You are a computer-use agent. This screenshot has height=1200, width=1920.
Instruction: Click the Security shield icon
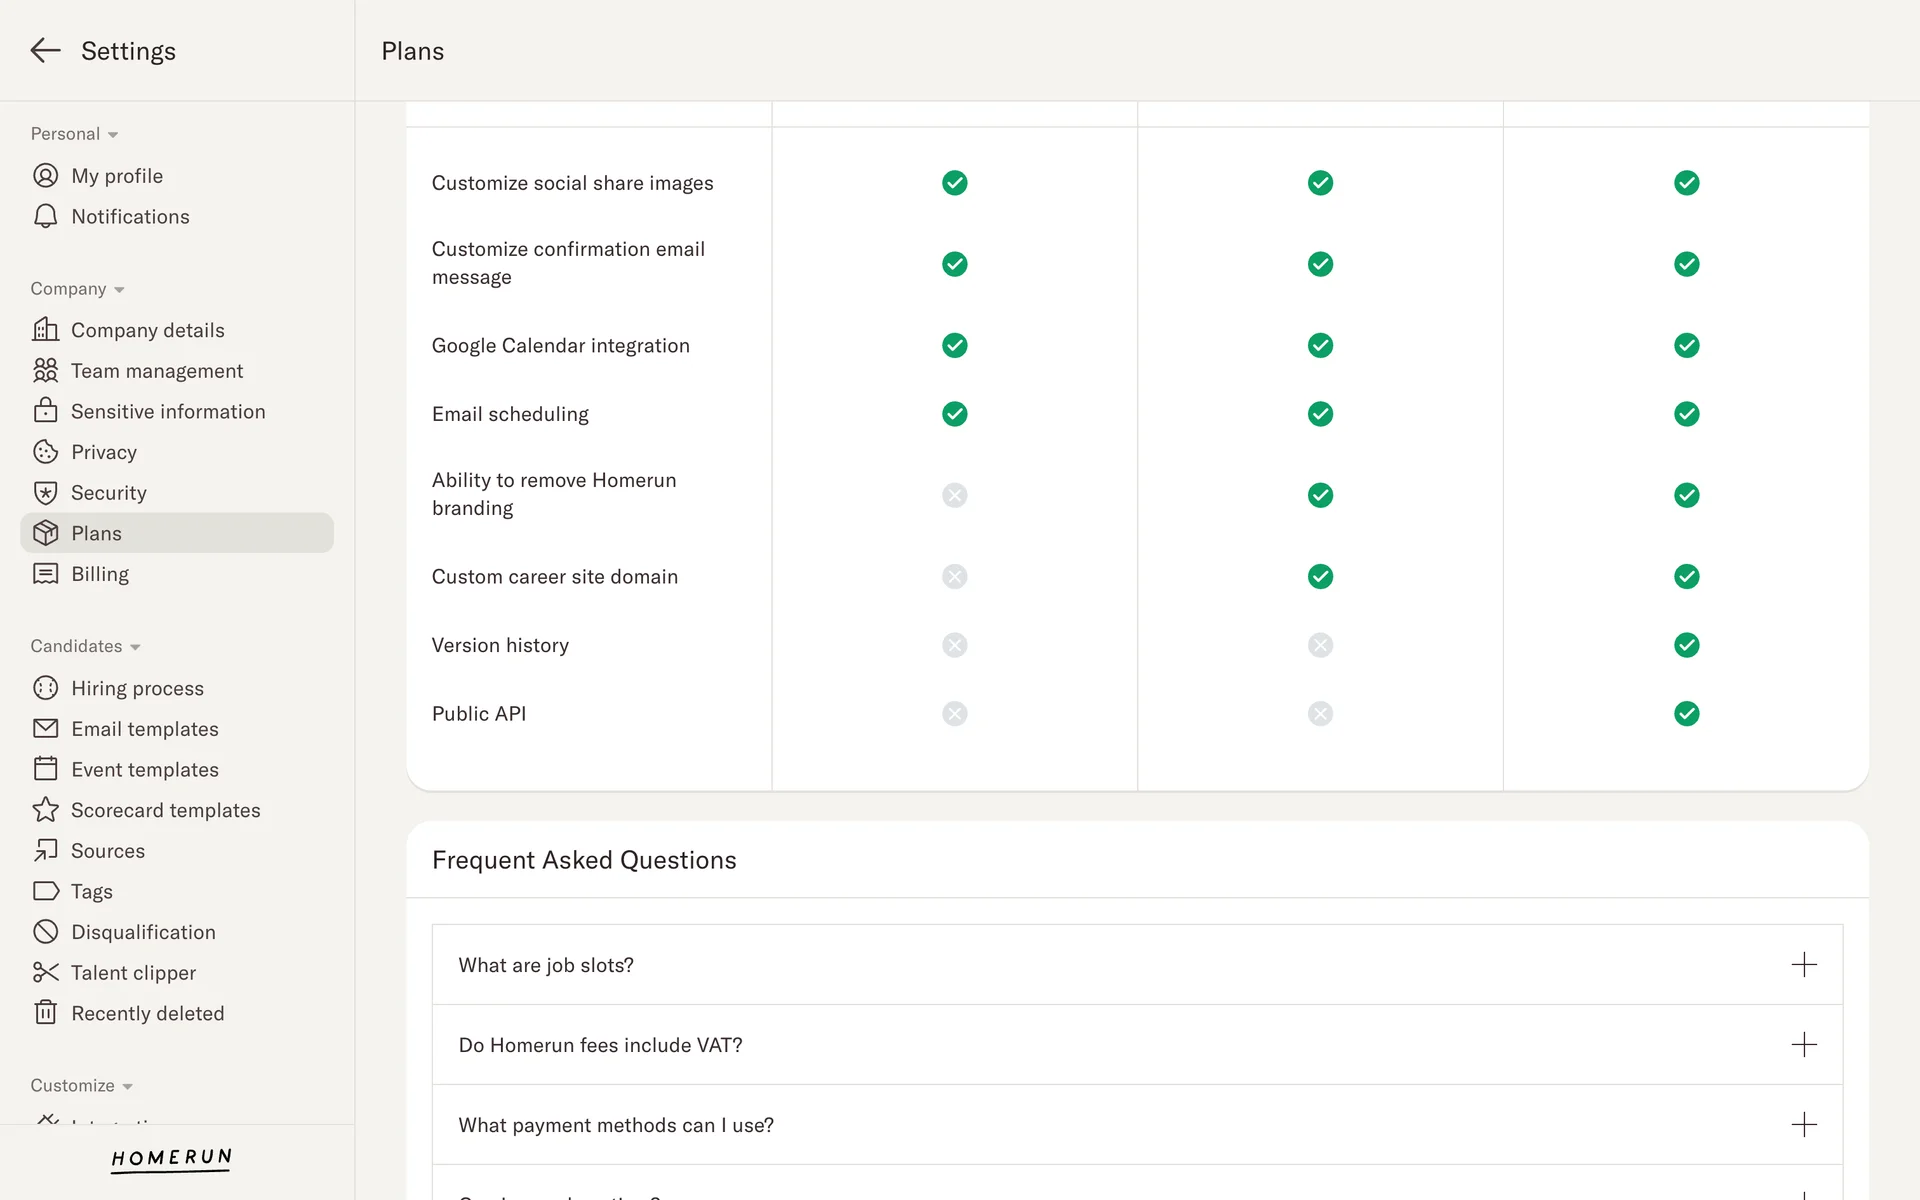pyautogui.click(x=45, y=493)
